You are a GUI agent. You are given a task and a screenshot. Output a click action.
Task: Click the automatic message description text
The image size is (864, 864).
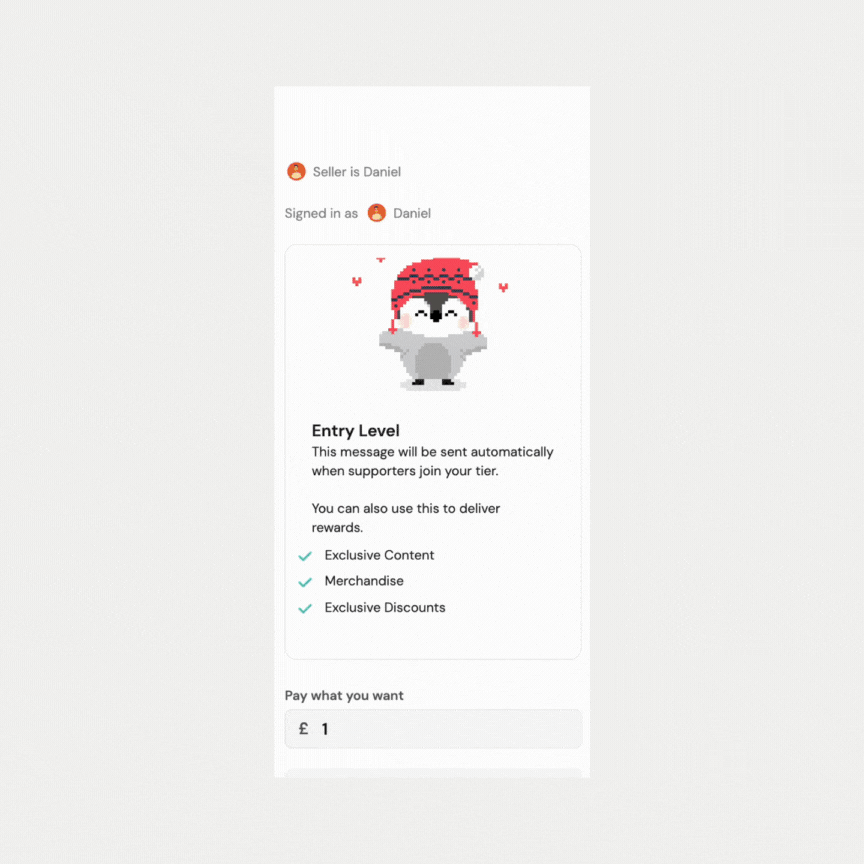point(433,461)
